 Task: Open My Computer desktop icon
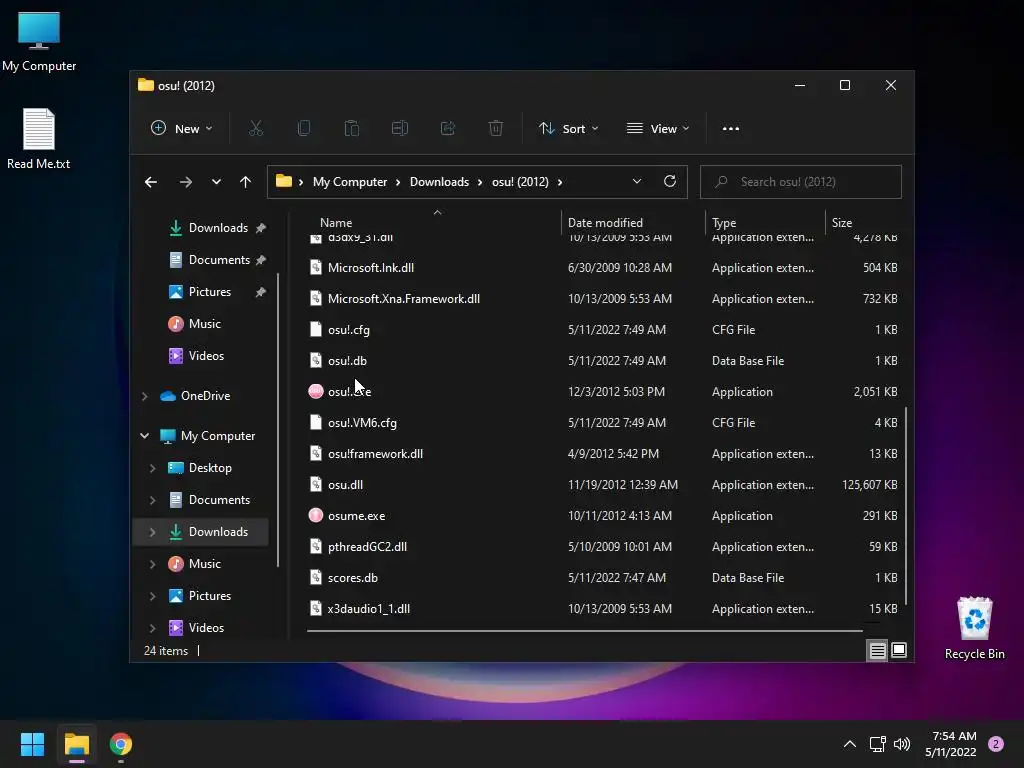pyautogui.click(x=39, y=42)
